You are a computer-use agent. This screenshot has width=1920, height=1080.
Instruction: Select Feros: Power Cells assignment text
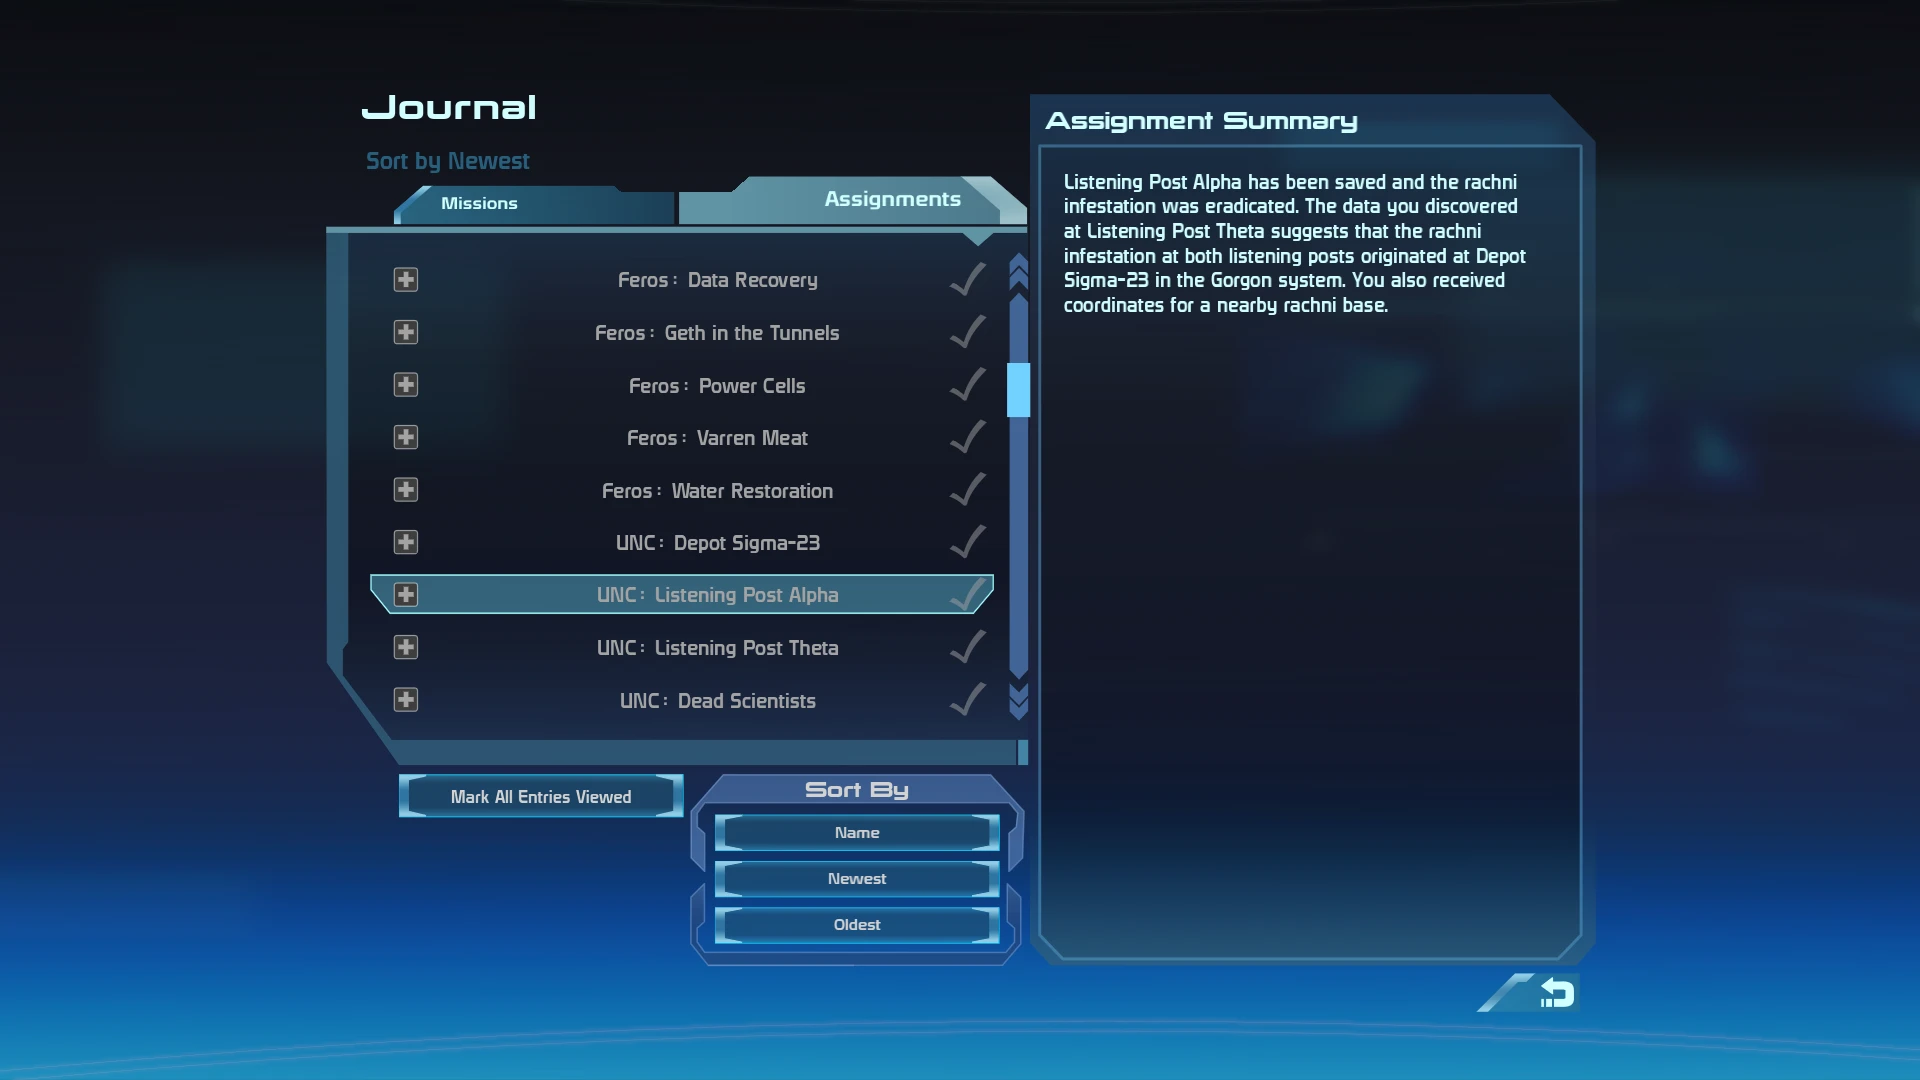coord(717,386)
